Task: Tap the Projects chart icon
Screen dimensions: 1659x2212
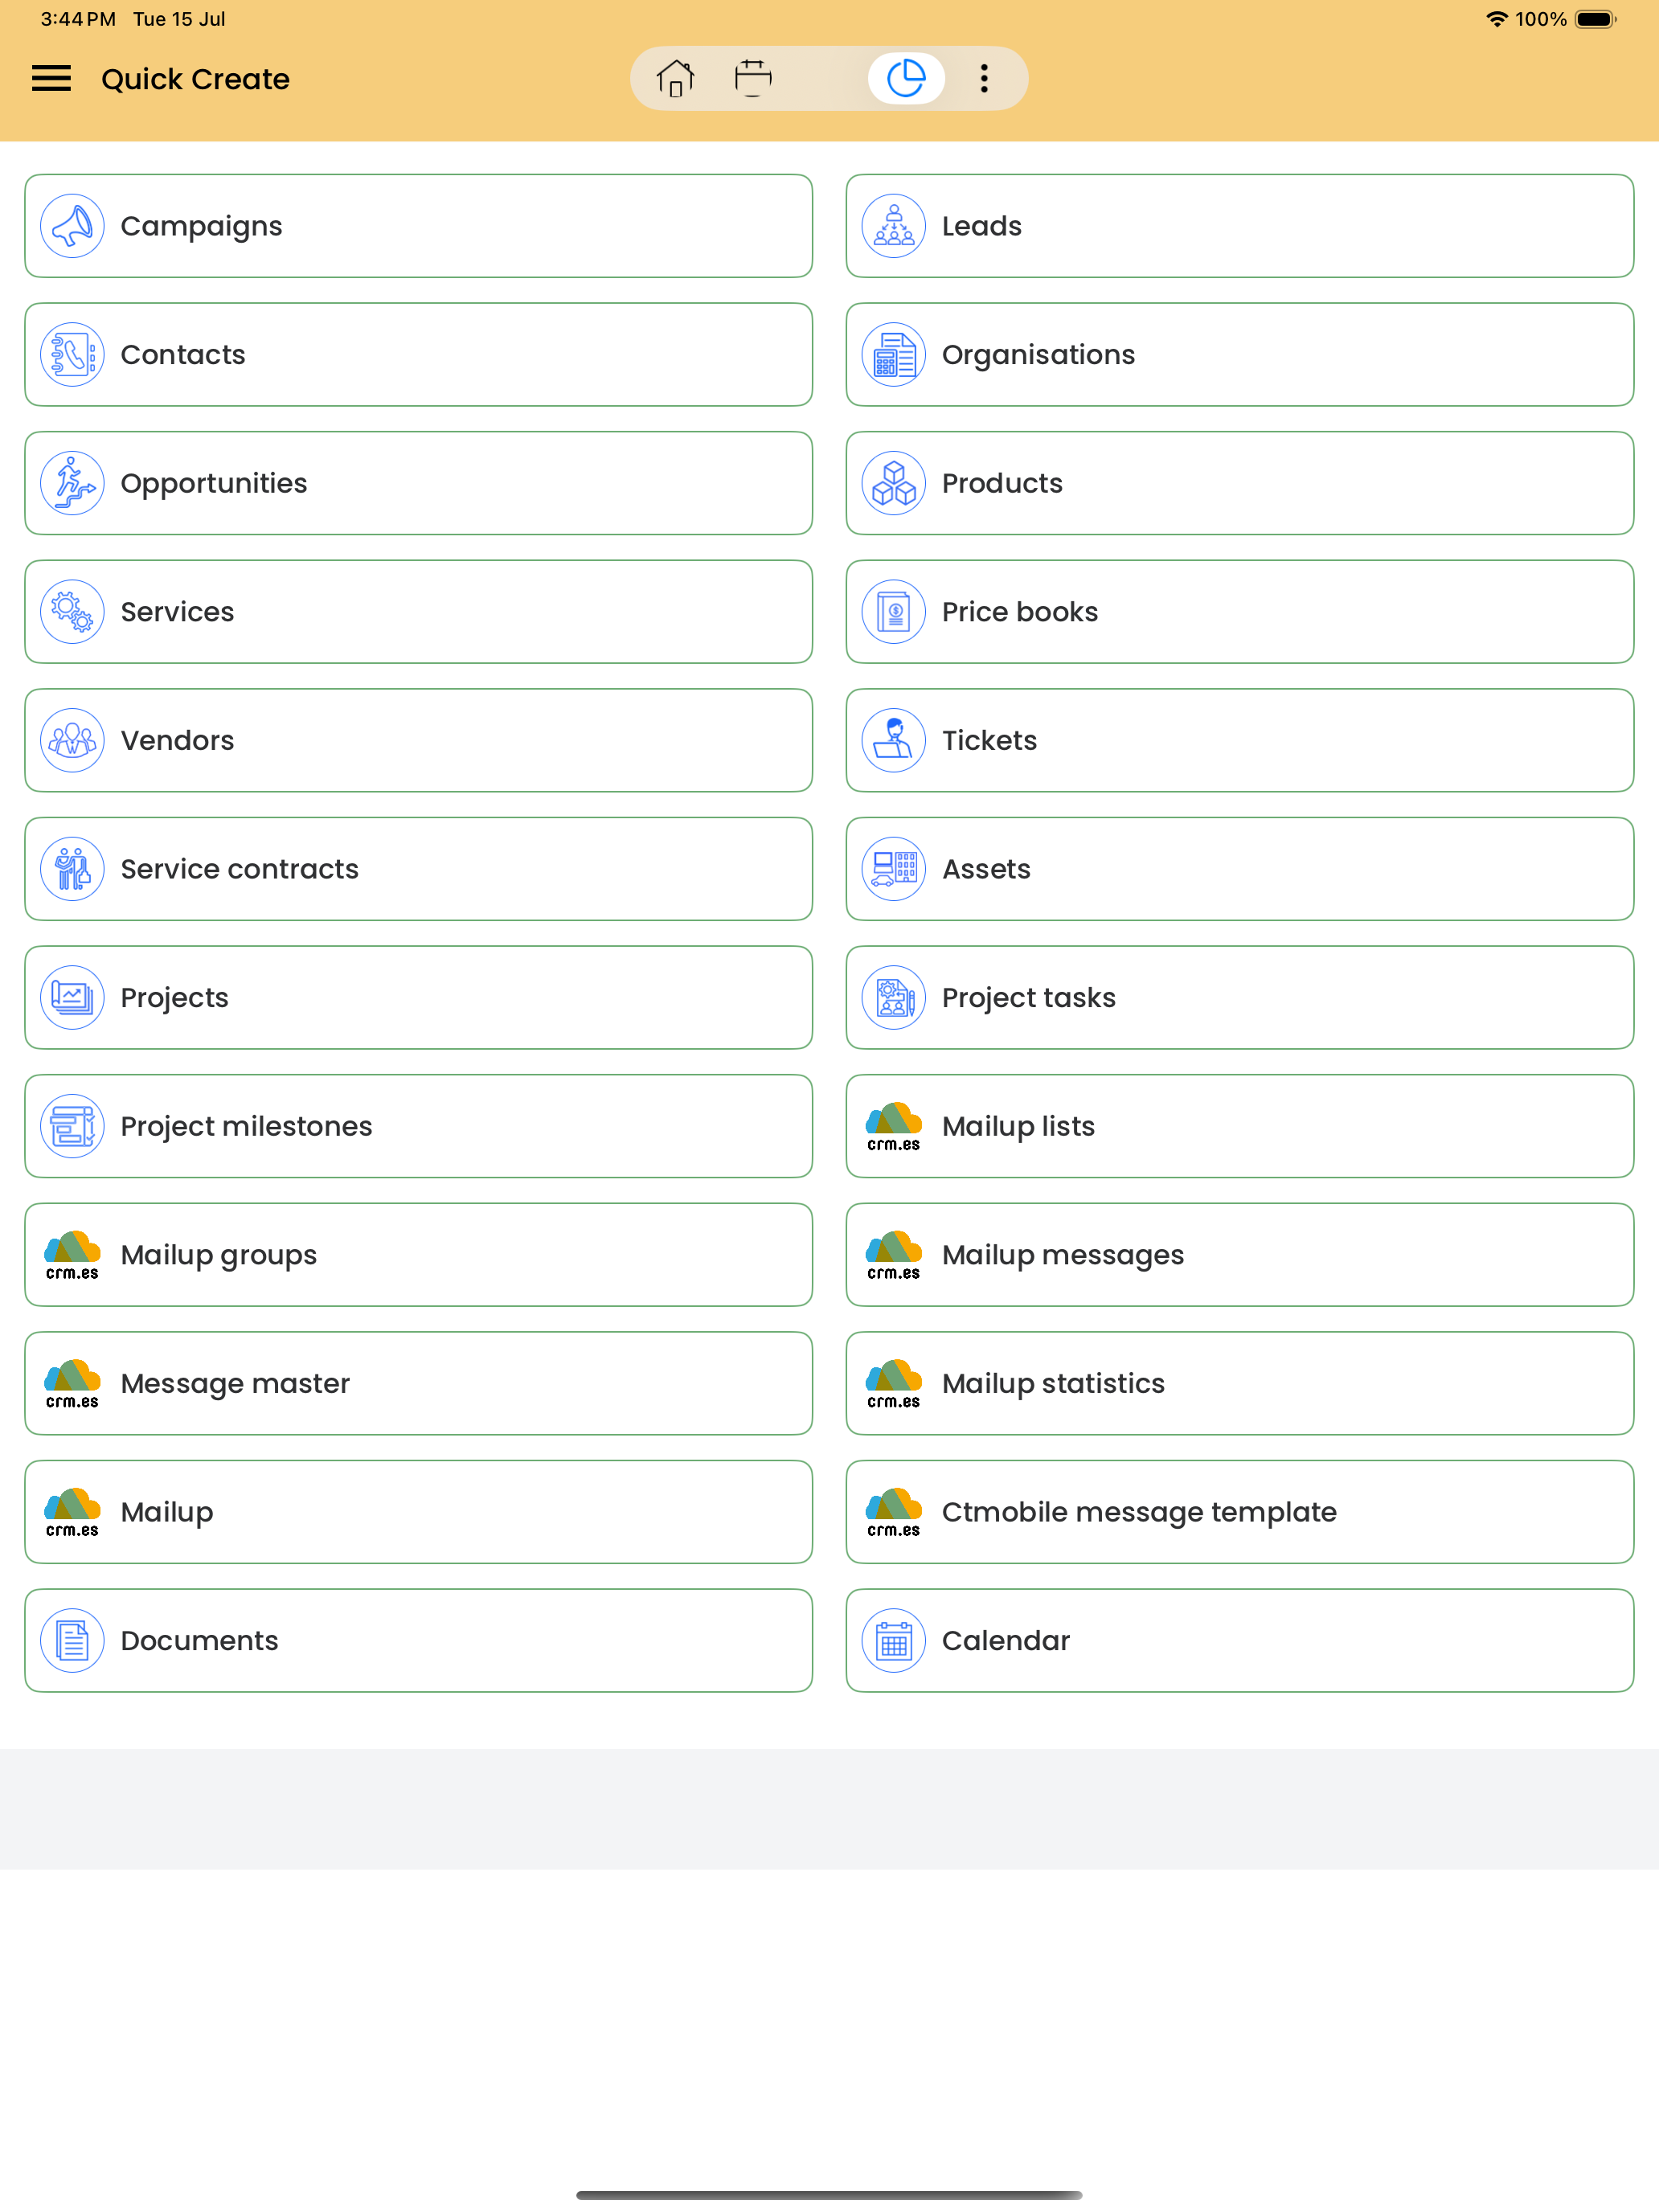Action: (72, 998)
